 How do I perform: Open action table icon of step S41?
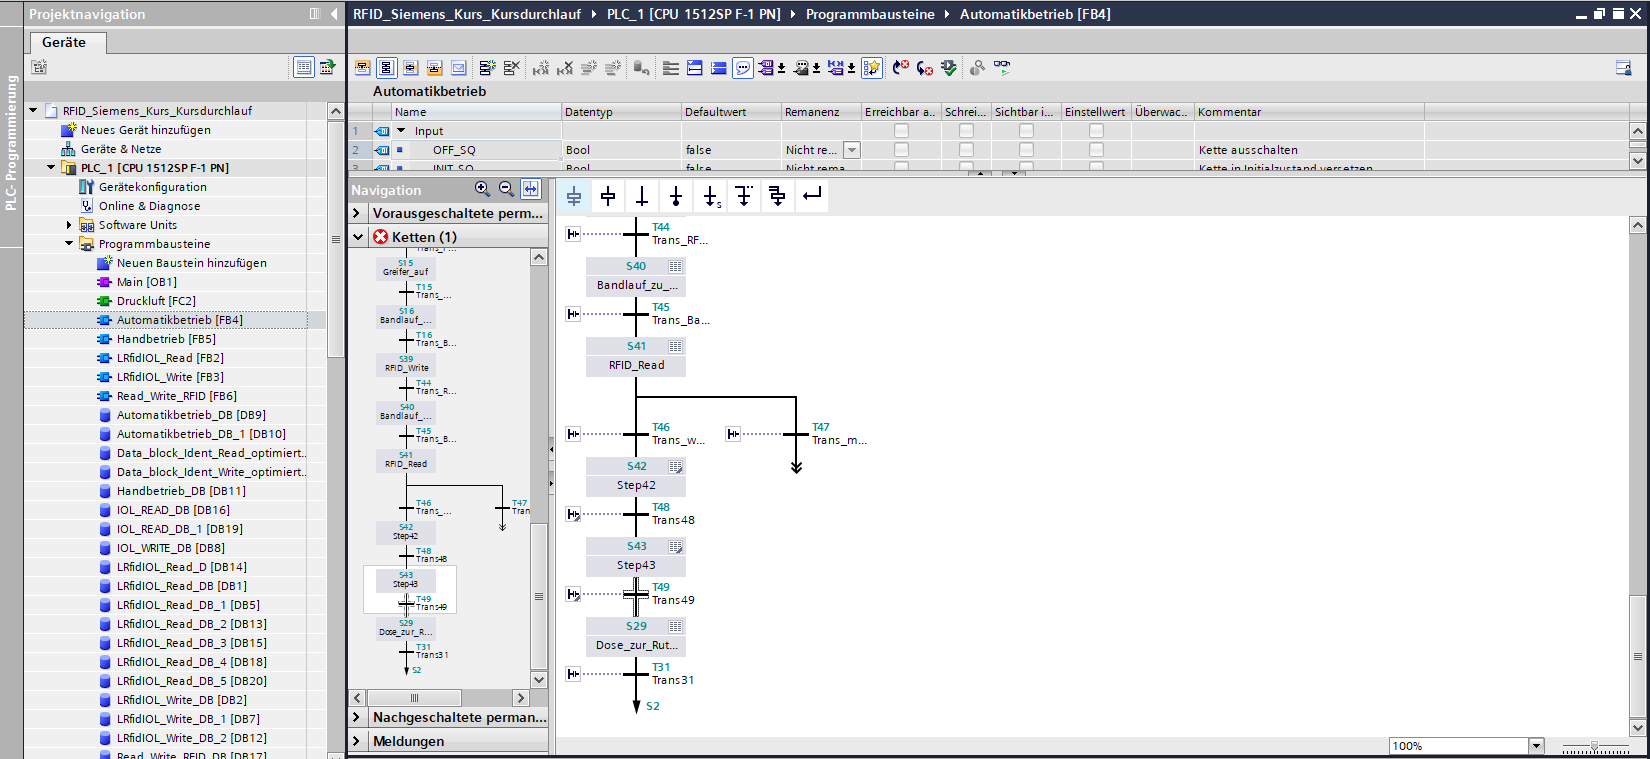(x=675, y=346)
